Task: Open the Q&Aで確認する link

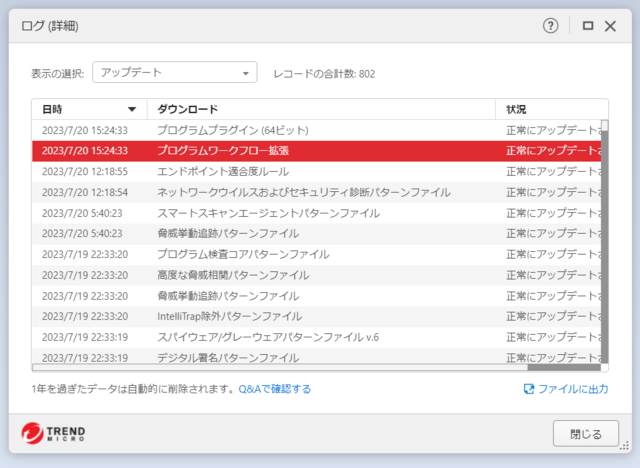Action: coord(275,389)
